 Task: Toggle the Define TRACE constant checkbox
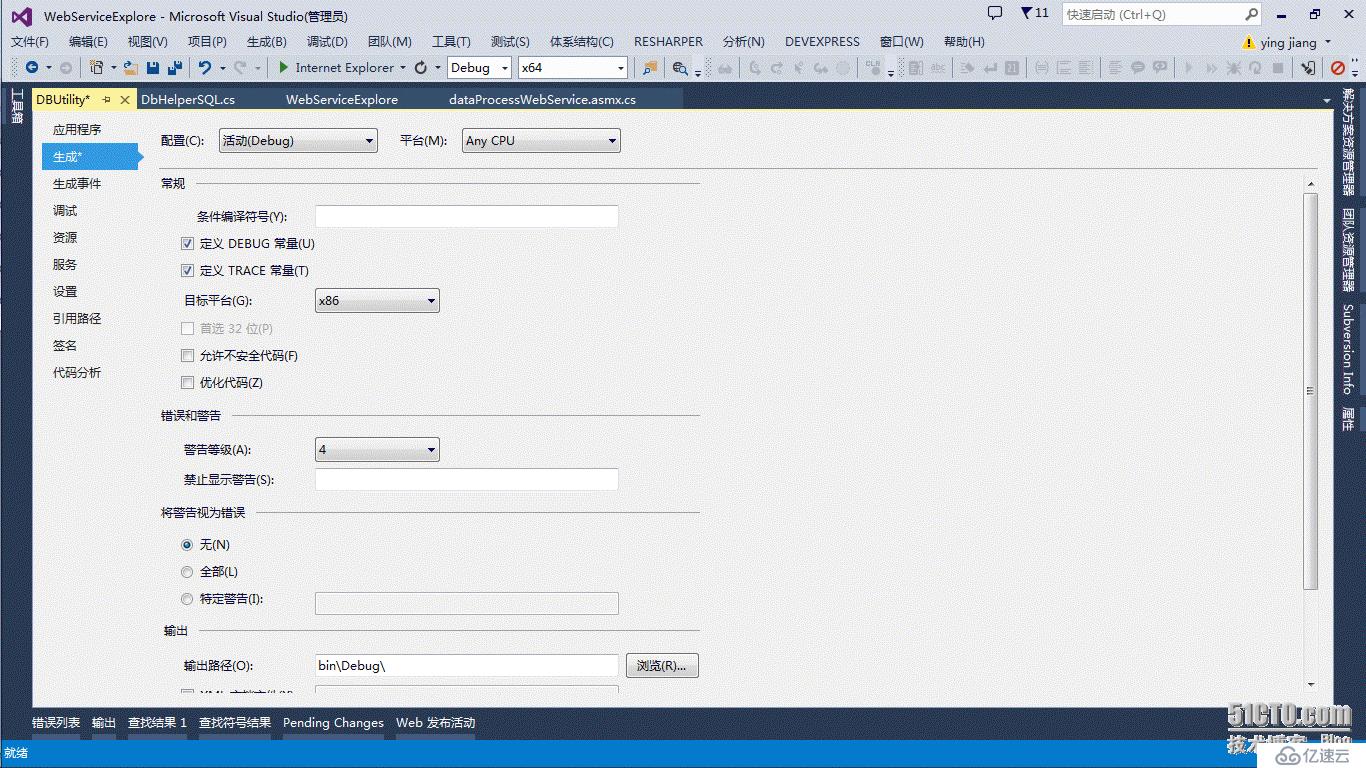tap(187, 270)
